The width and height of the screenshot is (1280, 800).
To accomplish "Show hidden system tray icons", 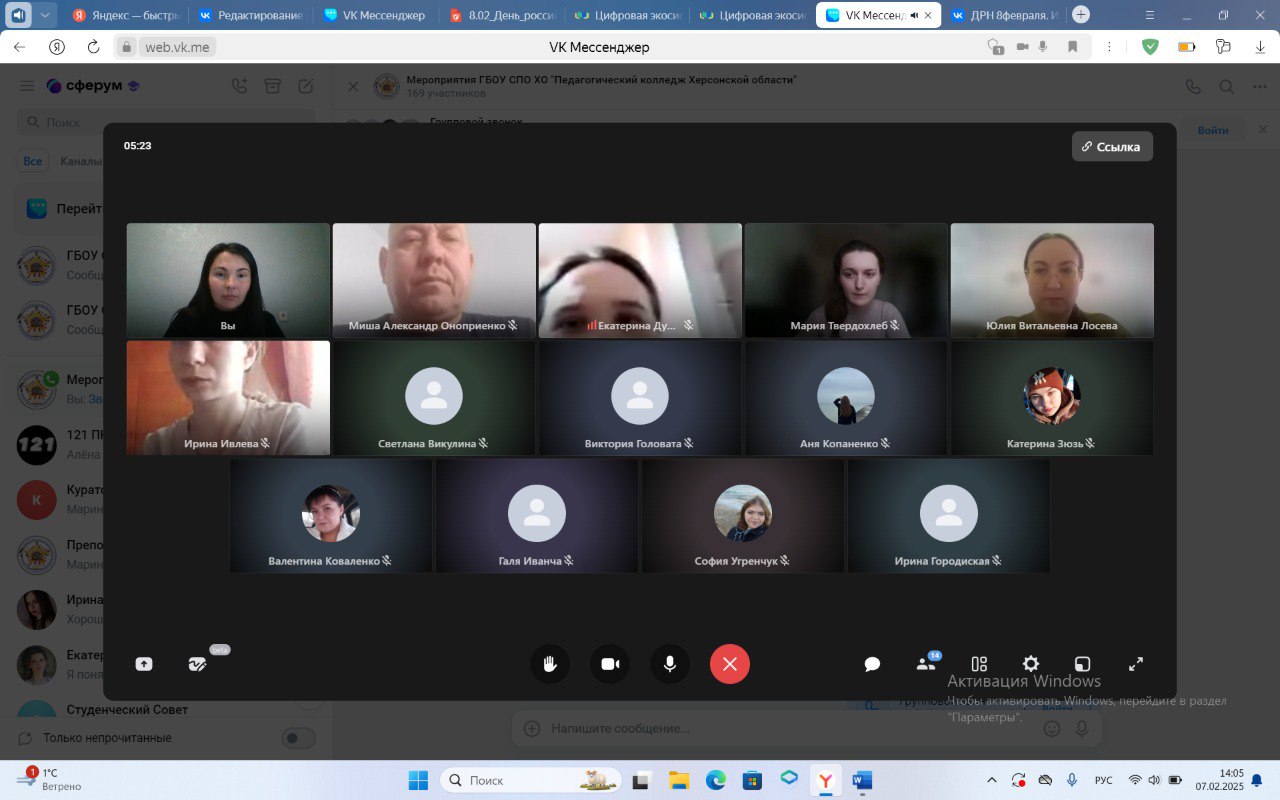I will pyautogui.click(x=992, y=780).
